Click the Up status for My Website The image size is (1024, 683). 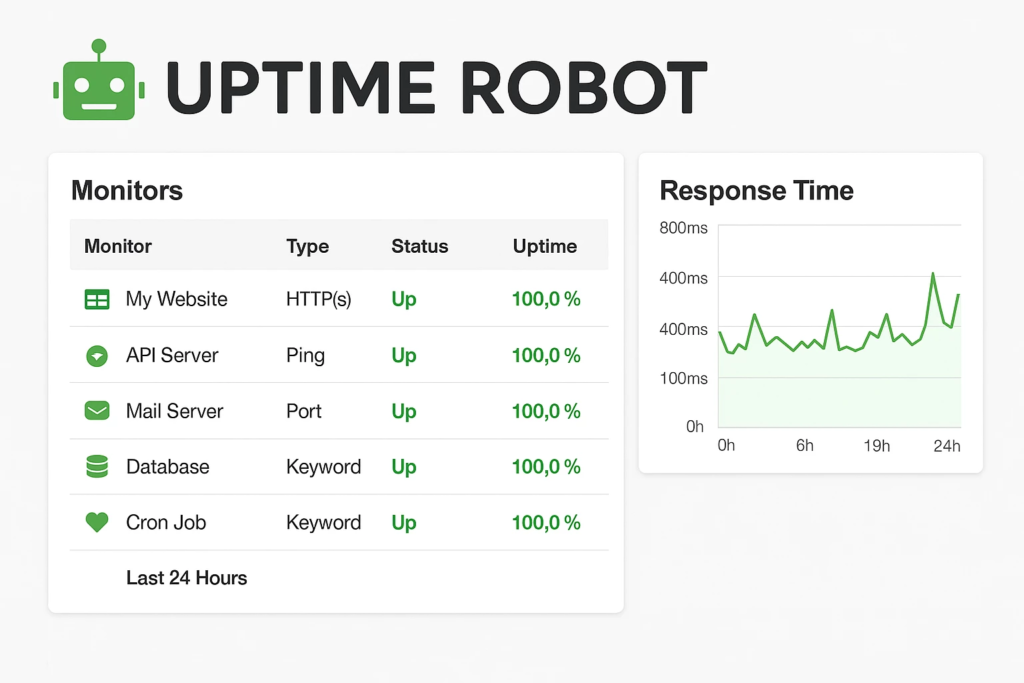404,299
